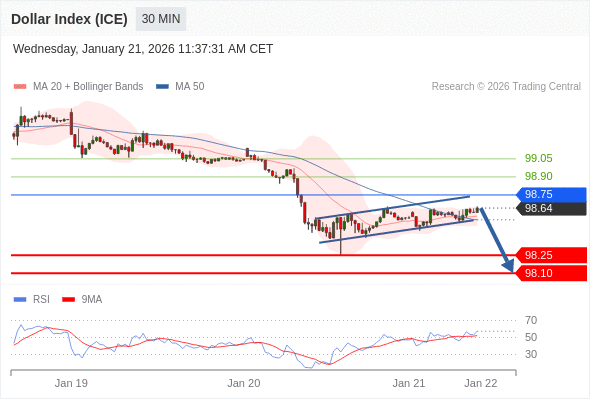Click the Dollar Index (ICE) title
This screenshot has height=400, width=590.
69,19
